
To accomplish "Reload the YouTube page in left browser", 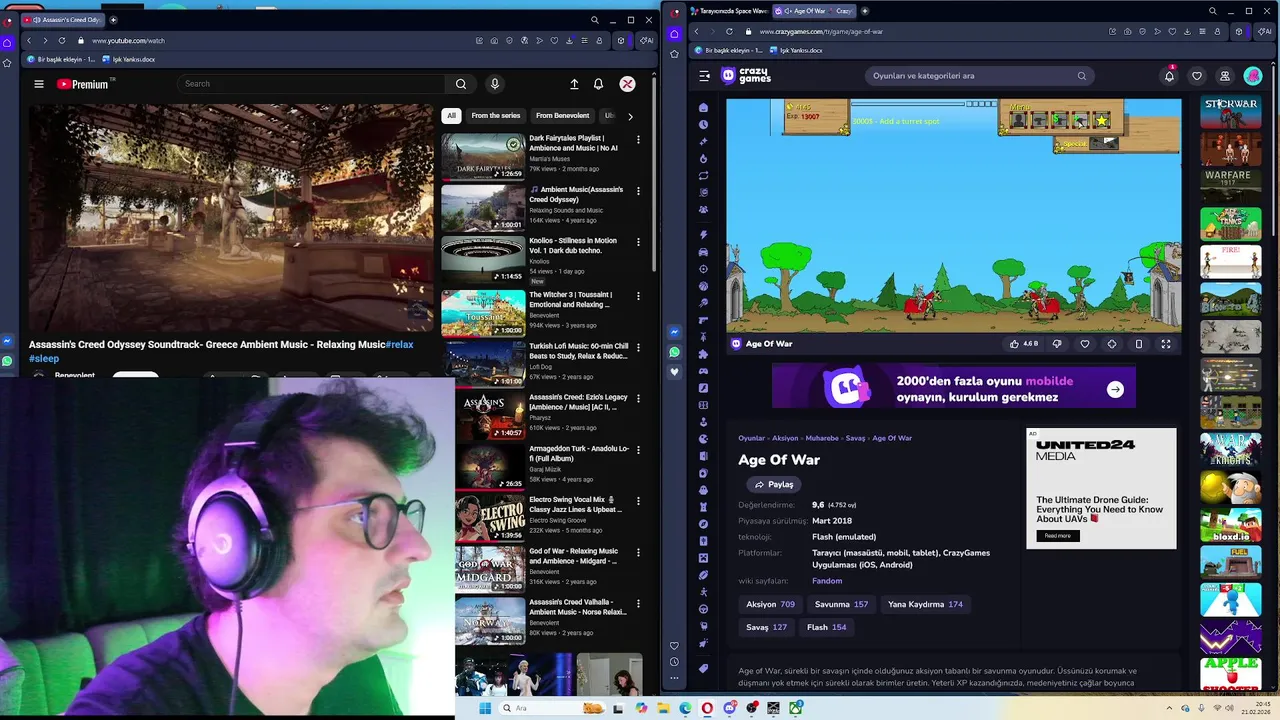I will [x=62, y=40].
